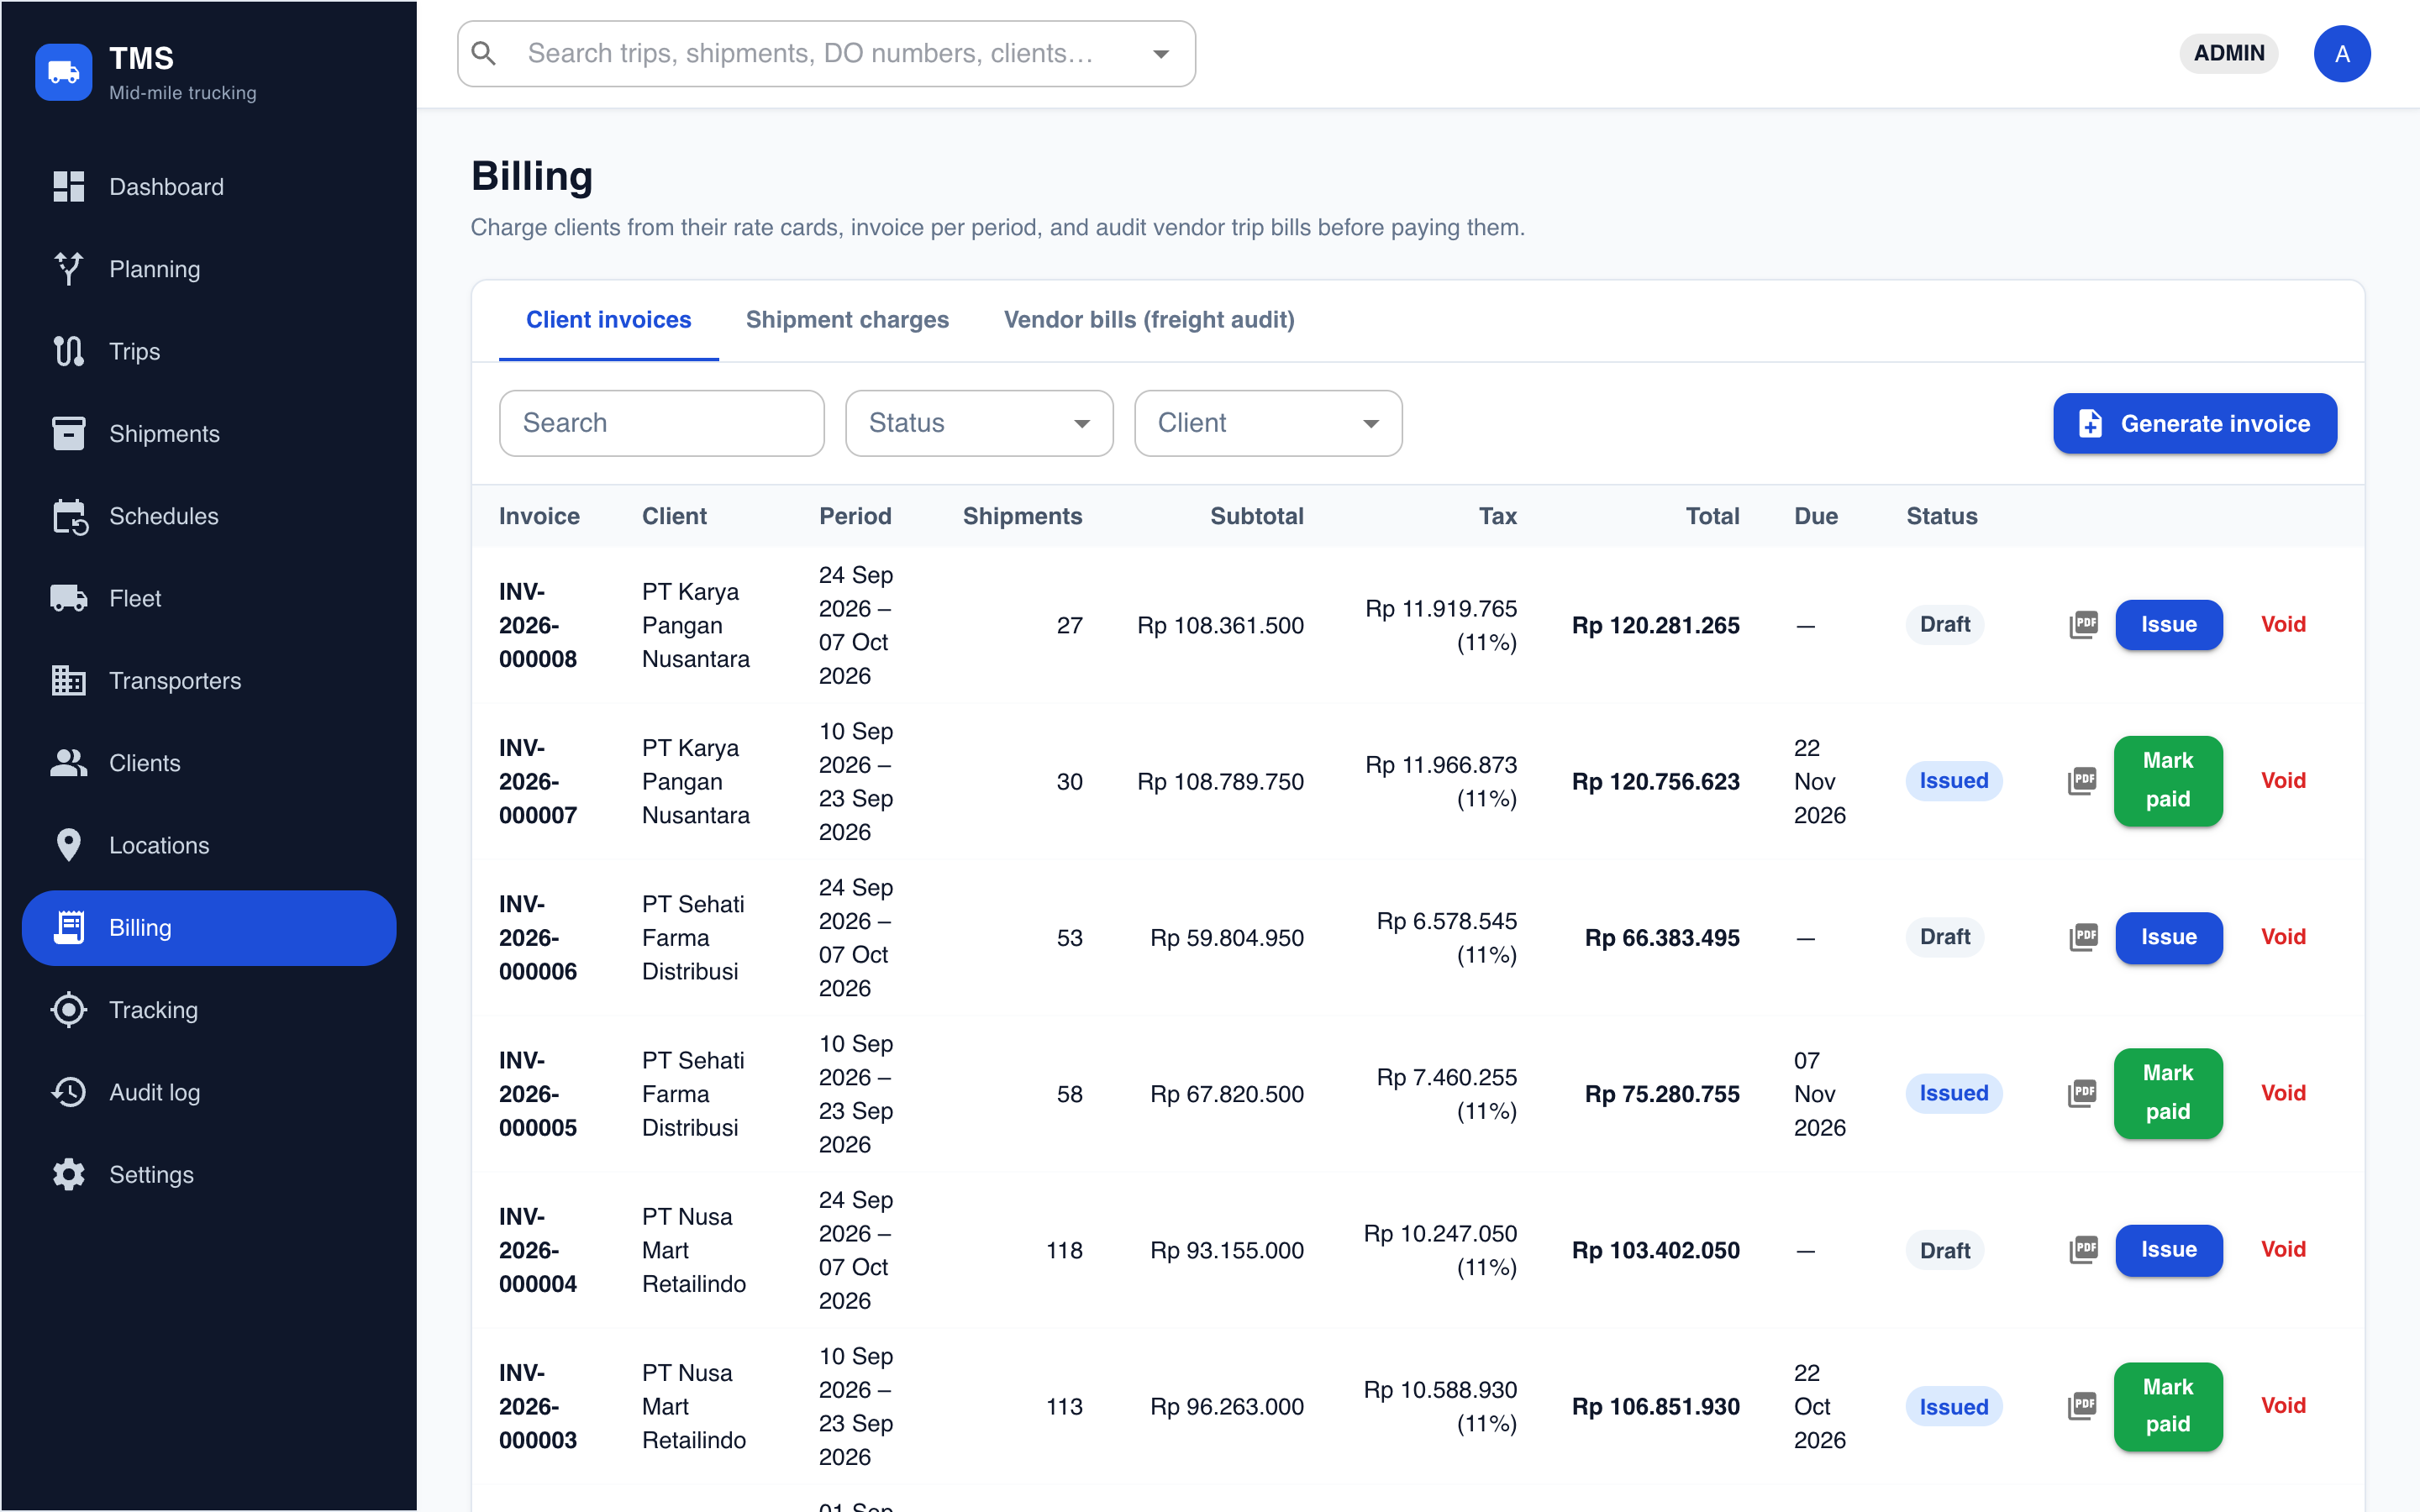Open the global search dropdown arrow
This screenshot has height=1512, width=2420.
point(1161,54)
